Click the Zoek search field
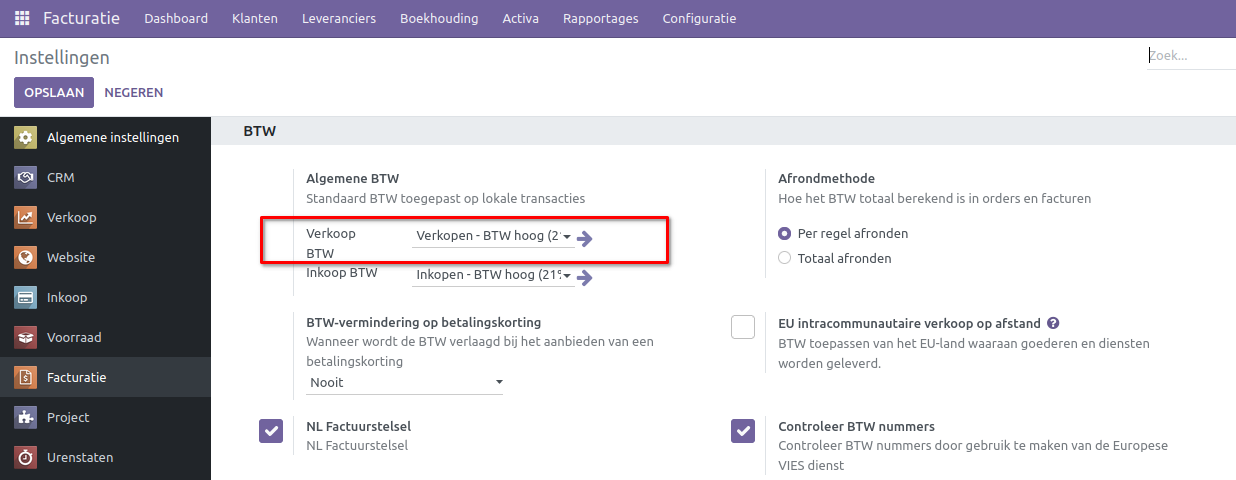This screenshot has width=1236, height=480. (1191, 56)
